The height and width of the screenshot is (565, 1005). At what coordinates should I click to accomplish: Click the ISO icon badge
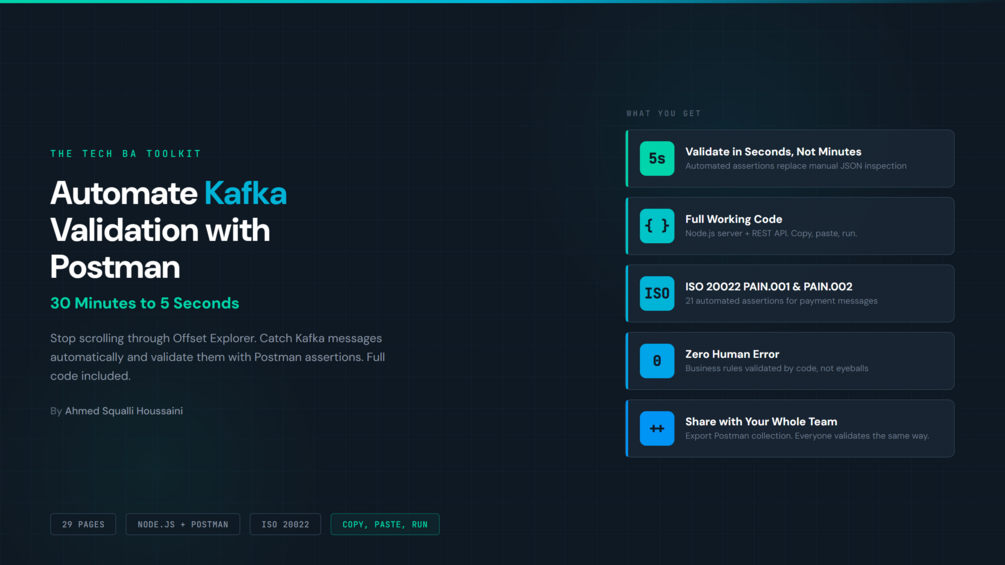click(657, 293)
